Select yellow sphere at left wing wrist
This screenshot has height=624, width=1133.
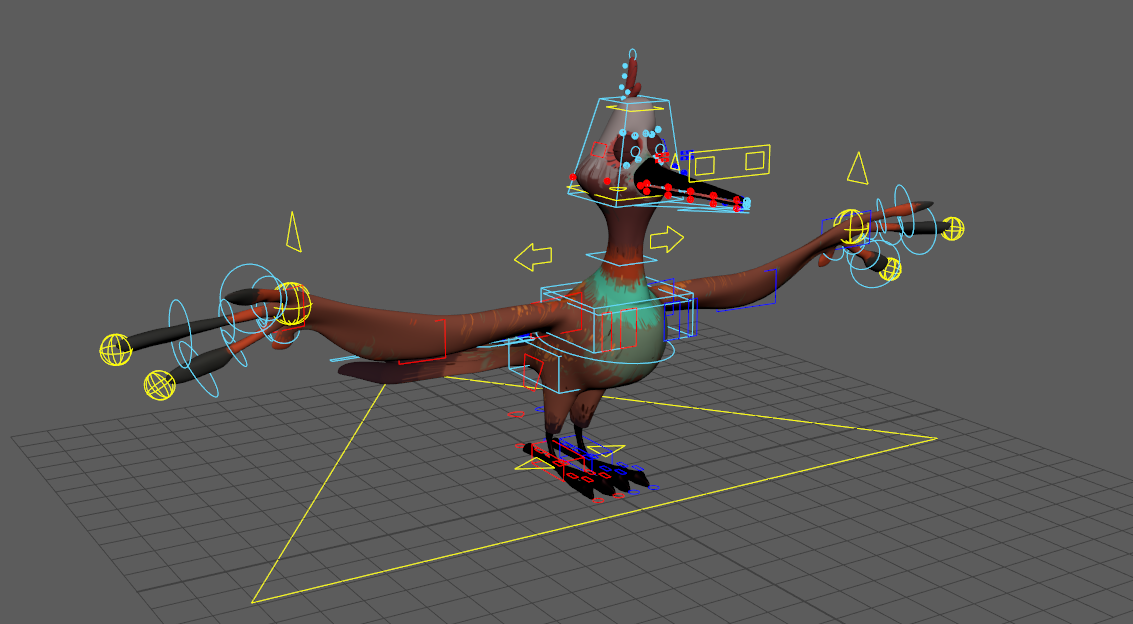[x=293, y=303]
